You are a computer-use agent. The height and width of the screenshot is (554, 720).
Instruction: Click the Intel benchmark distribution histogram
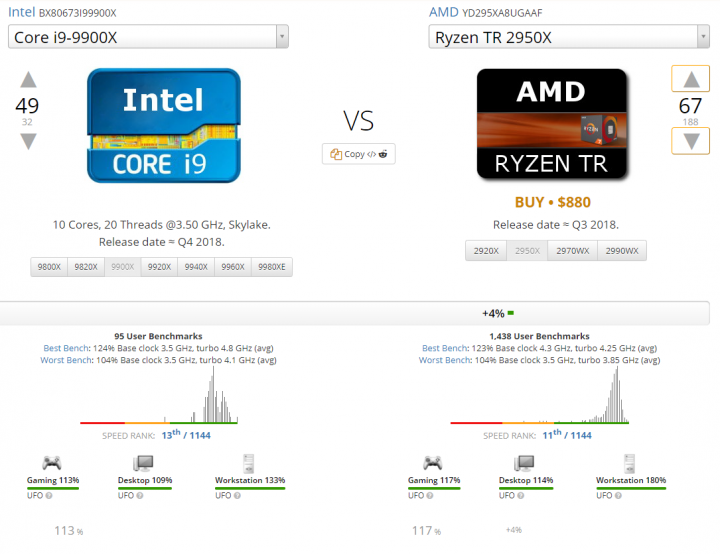click(159, 396)
